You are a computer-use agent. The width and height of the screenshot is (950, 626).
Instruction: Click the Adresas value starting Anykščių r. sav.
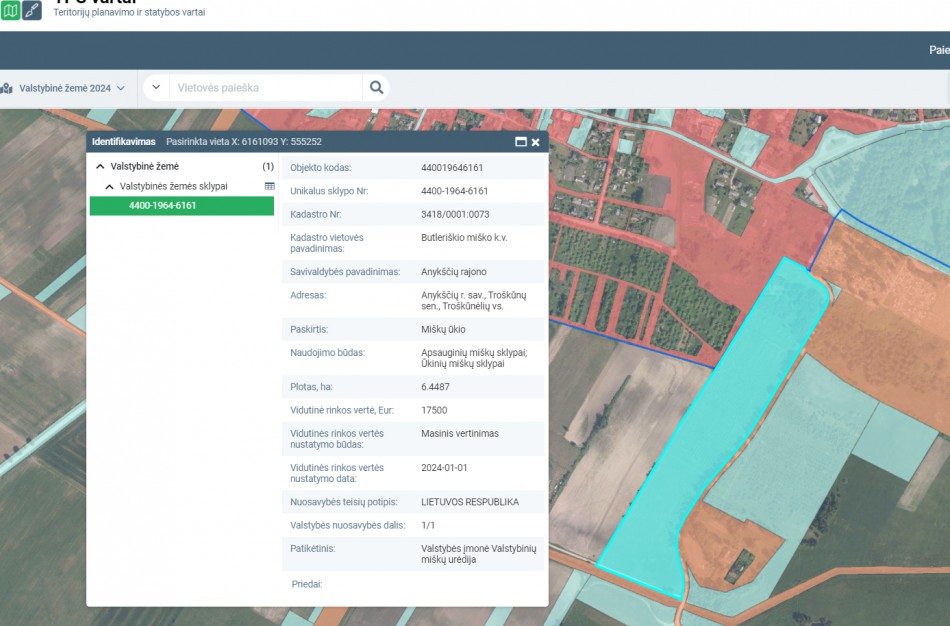[474, 301]
